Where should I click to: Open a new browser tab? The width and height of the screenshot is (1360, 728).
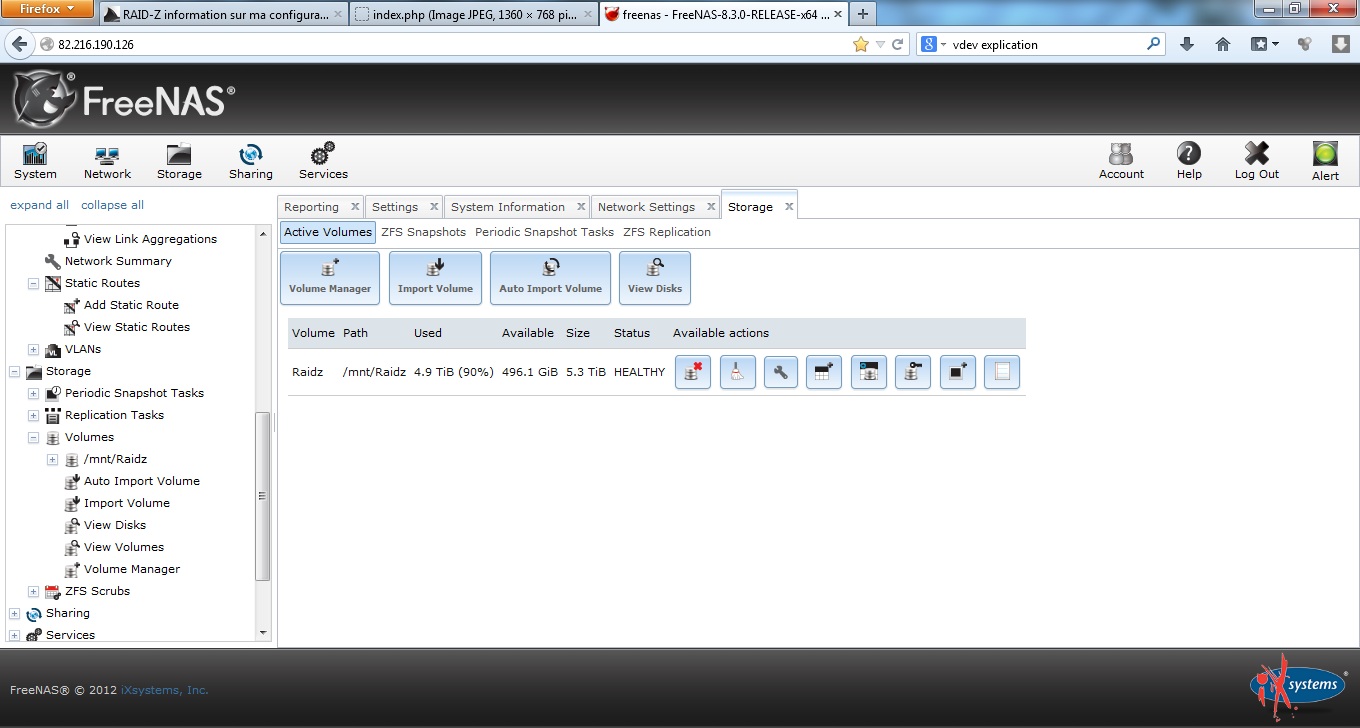(862, 13)
